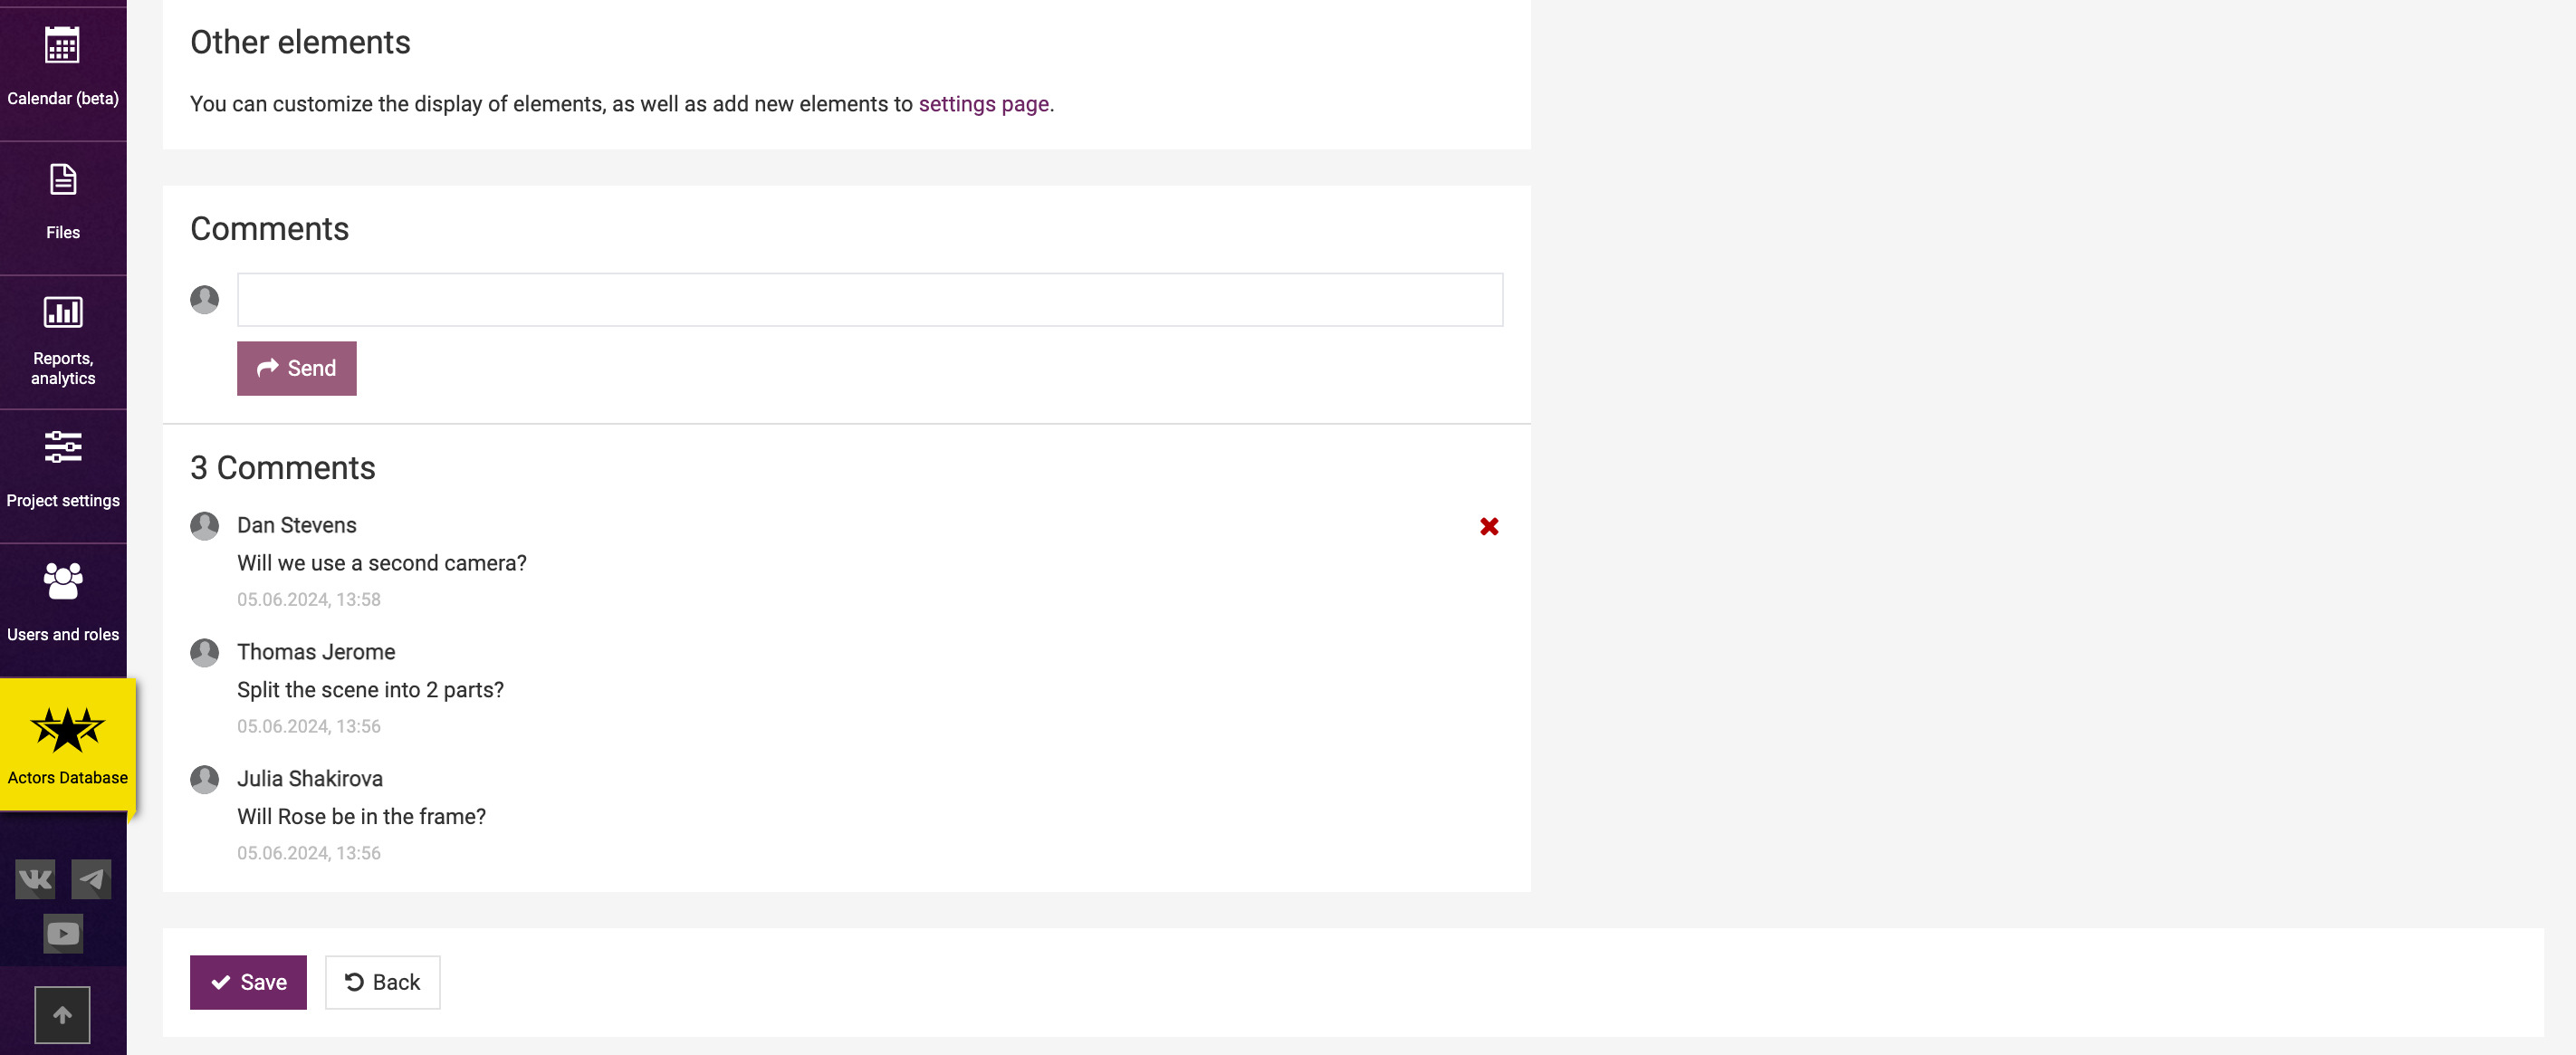This screenshot has width=2576, height=1055.
Task: Click Thomas Jerome's avatar icon
Action: tap(205, 653)
